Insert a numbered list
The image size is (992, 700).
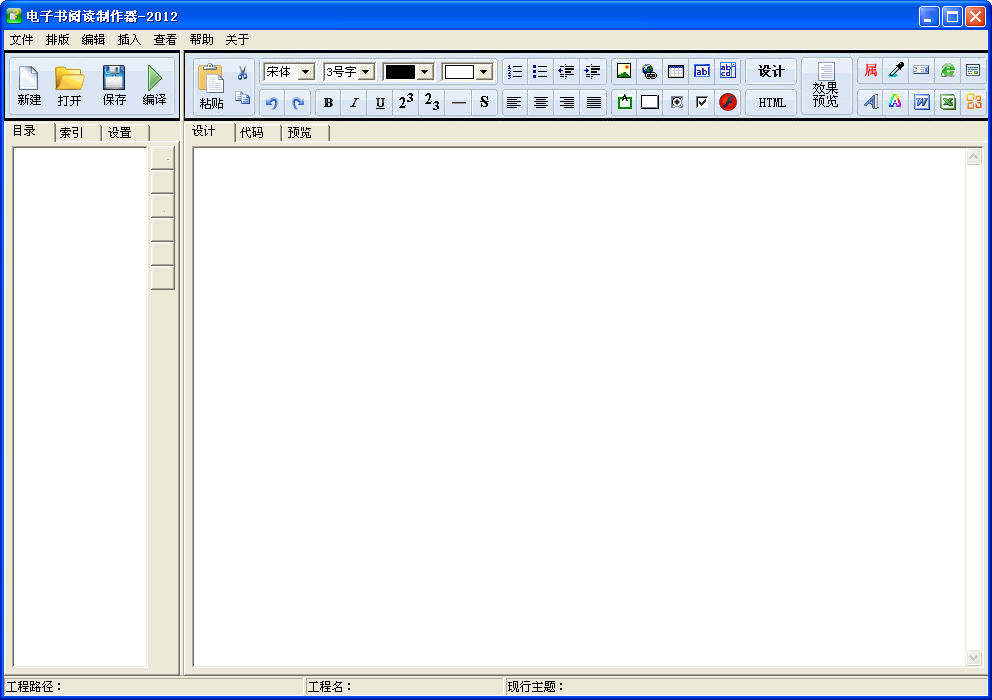(x=515, y=72)
